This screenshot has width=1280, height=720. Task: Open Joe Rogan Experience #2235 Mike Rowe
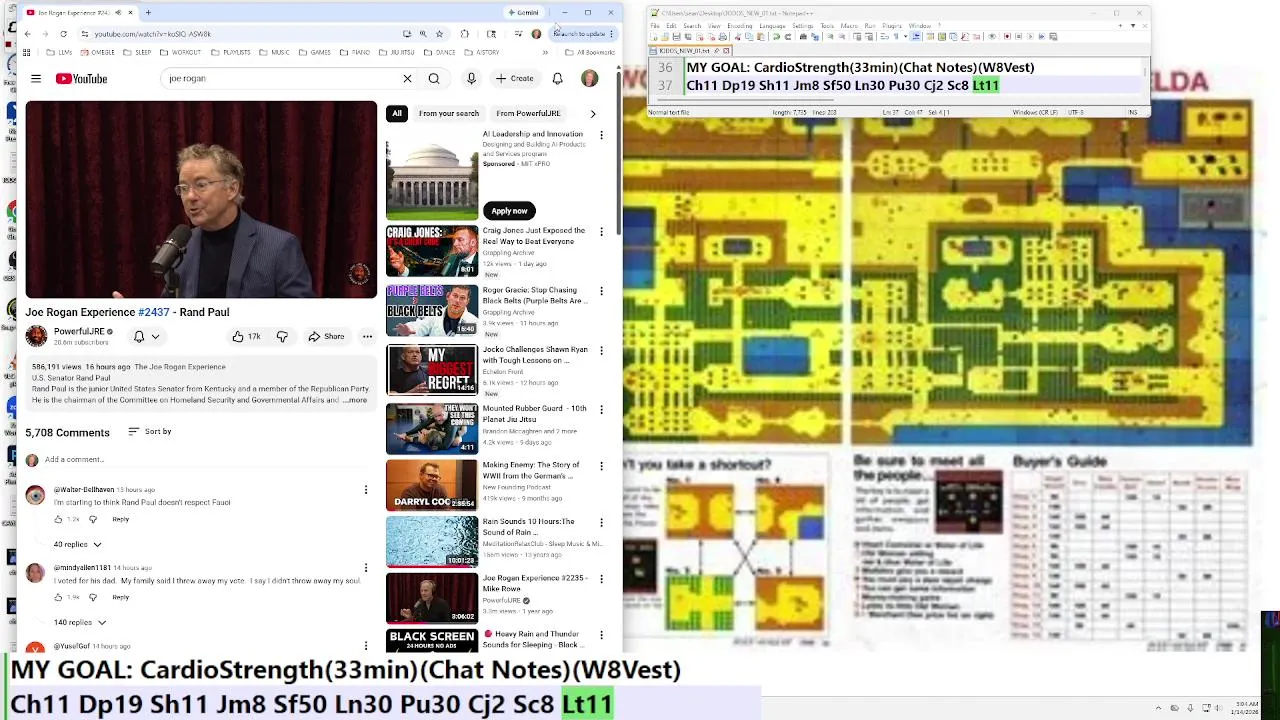click(x=432, y=598)
